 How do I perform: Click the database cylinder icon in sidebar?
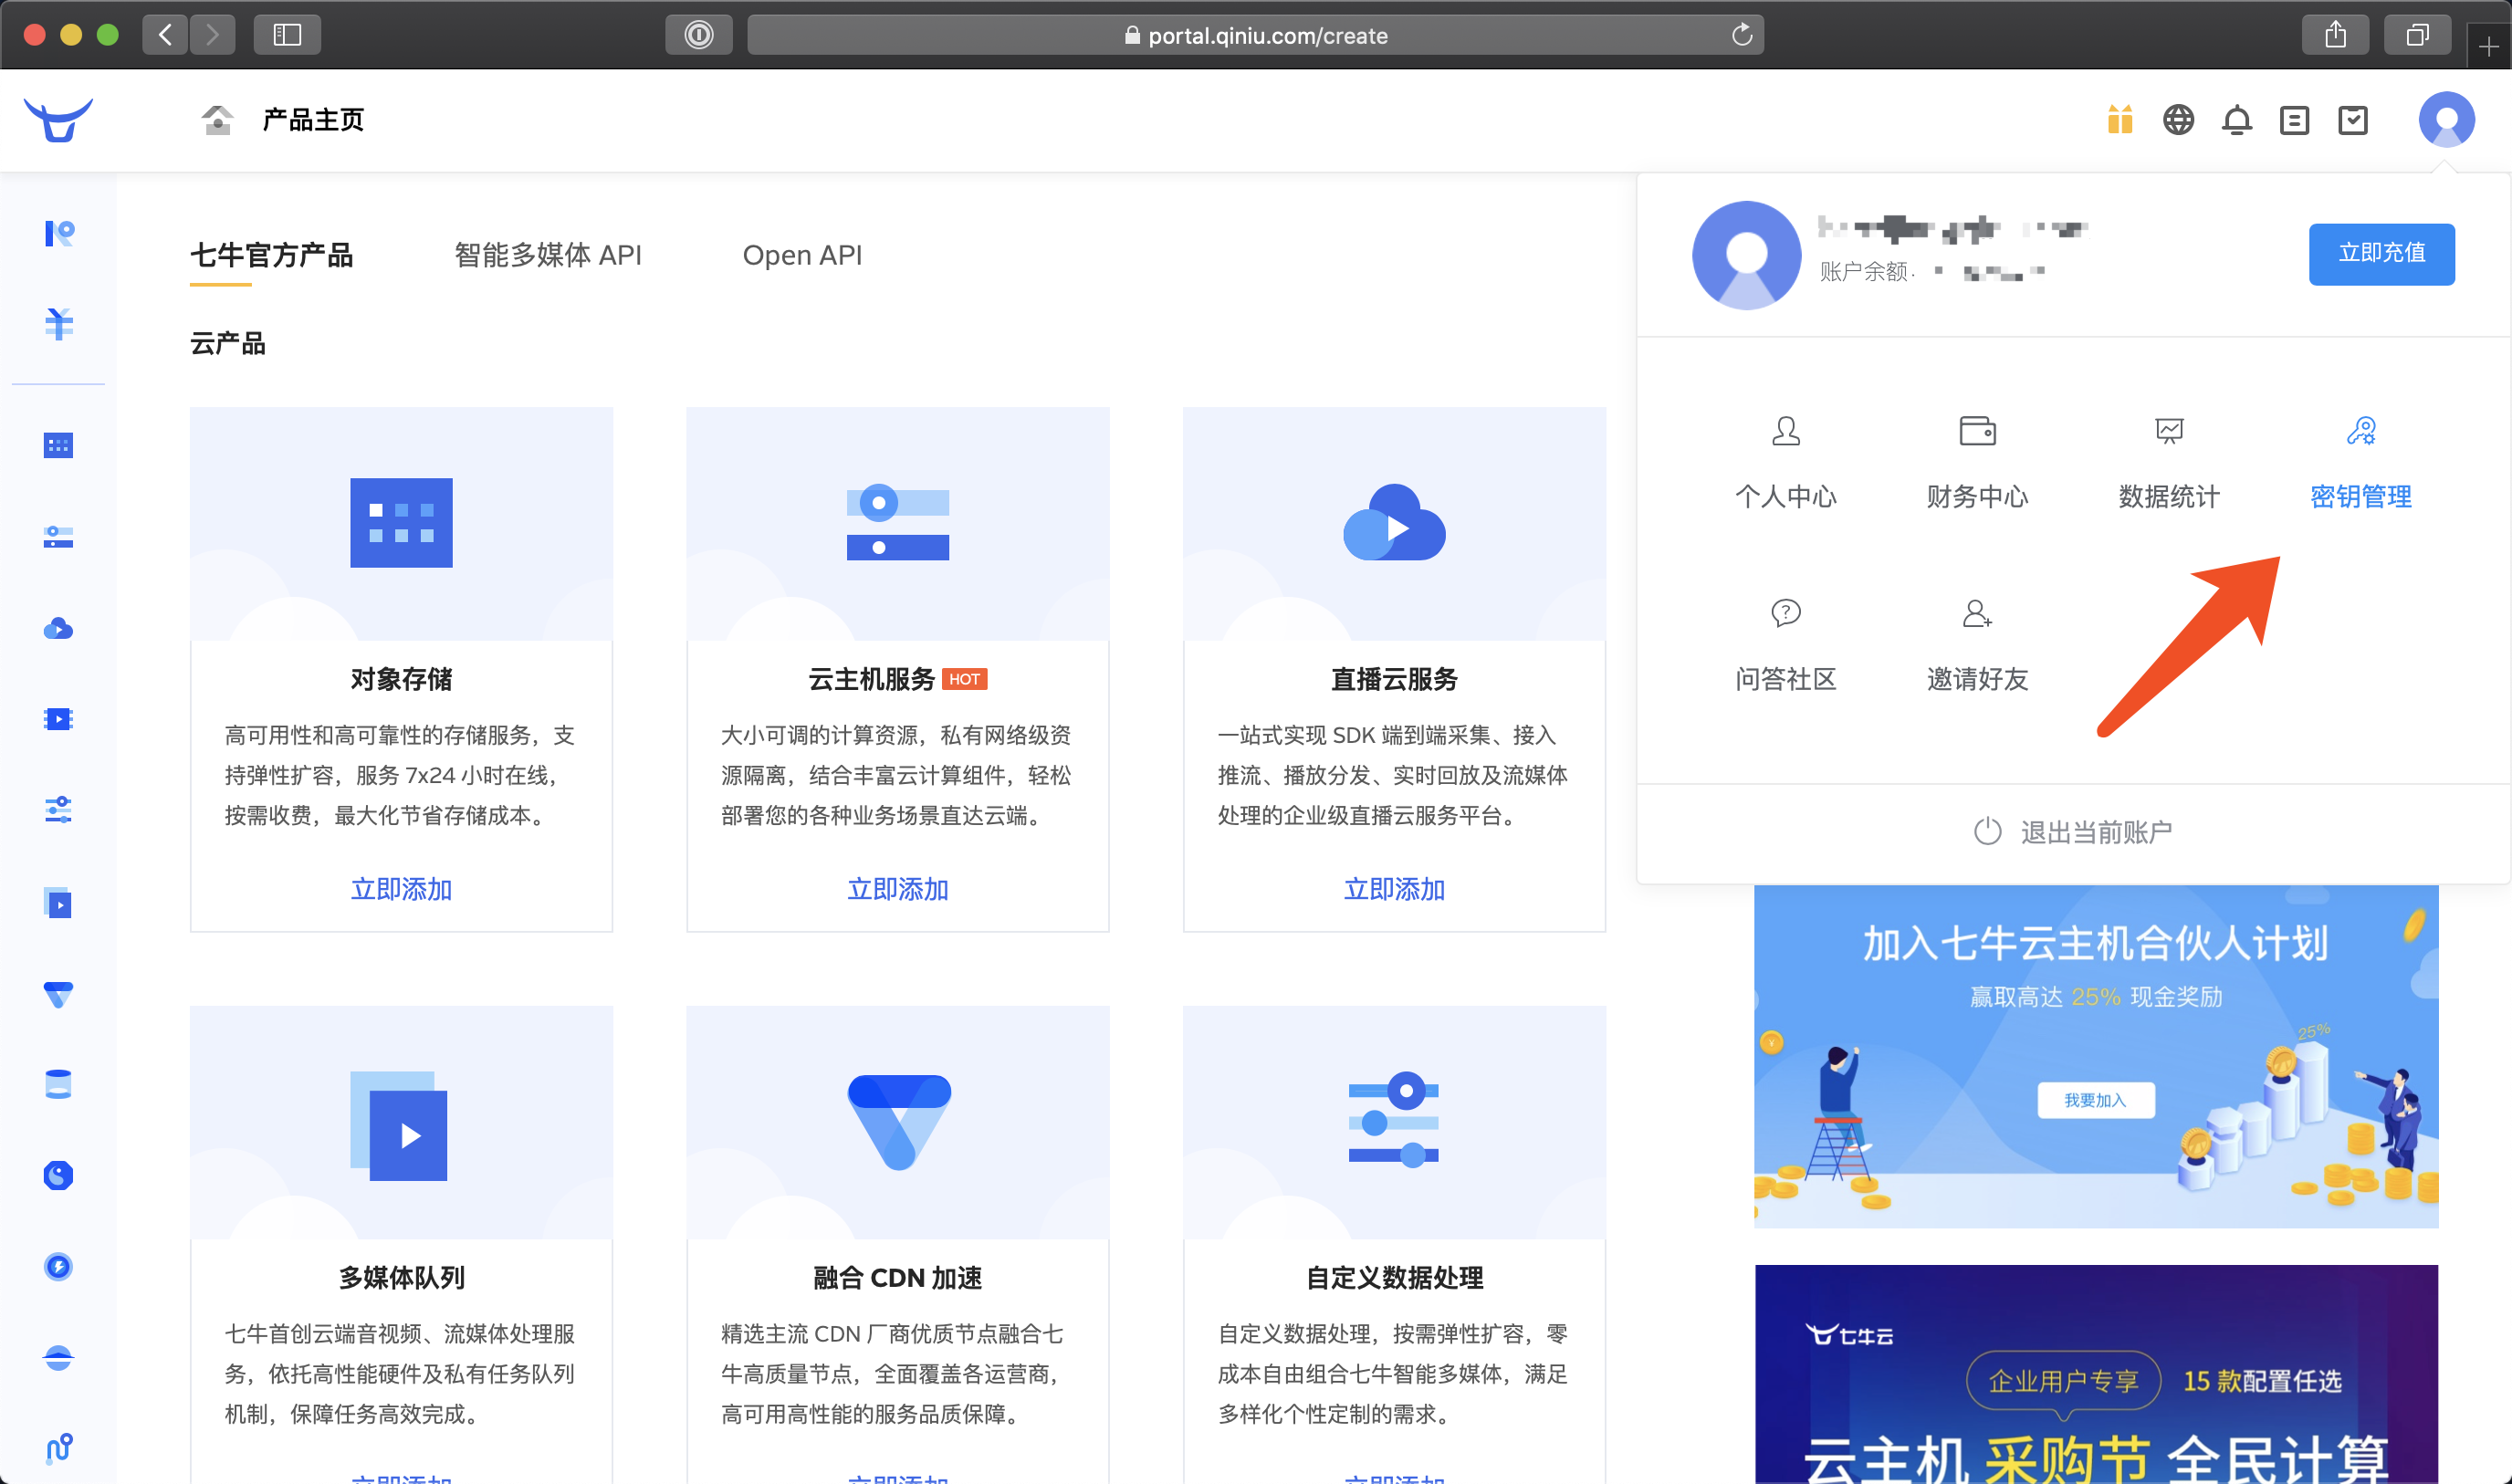pyautogui.click(x=58, y=1084)
